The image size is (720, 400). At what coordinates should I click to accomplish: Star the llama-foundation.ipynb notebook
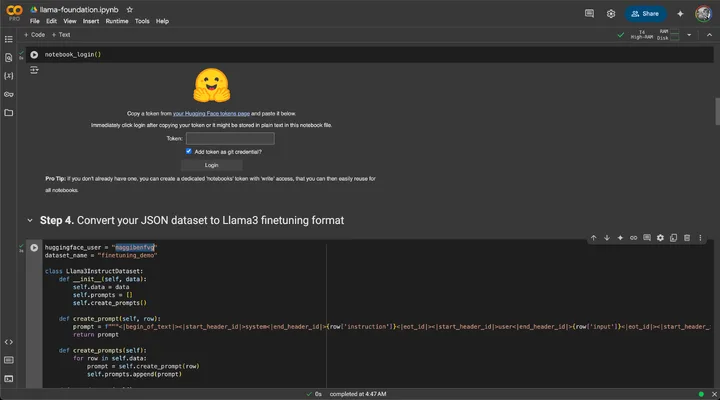point(129,10)
